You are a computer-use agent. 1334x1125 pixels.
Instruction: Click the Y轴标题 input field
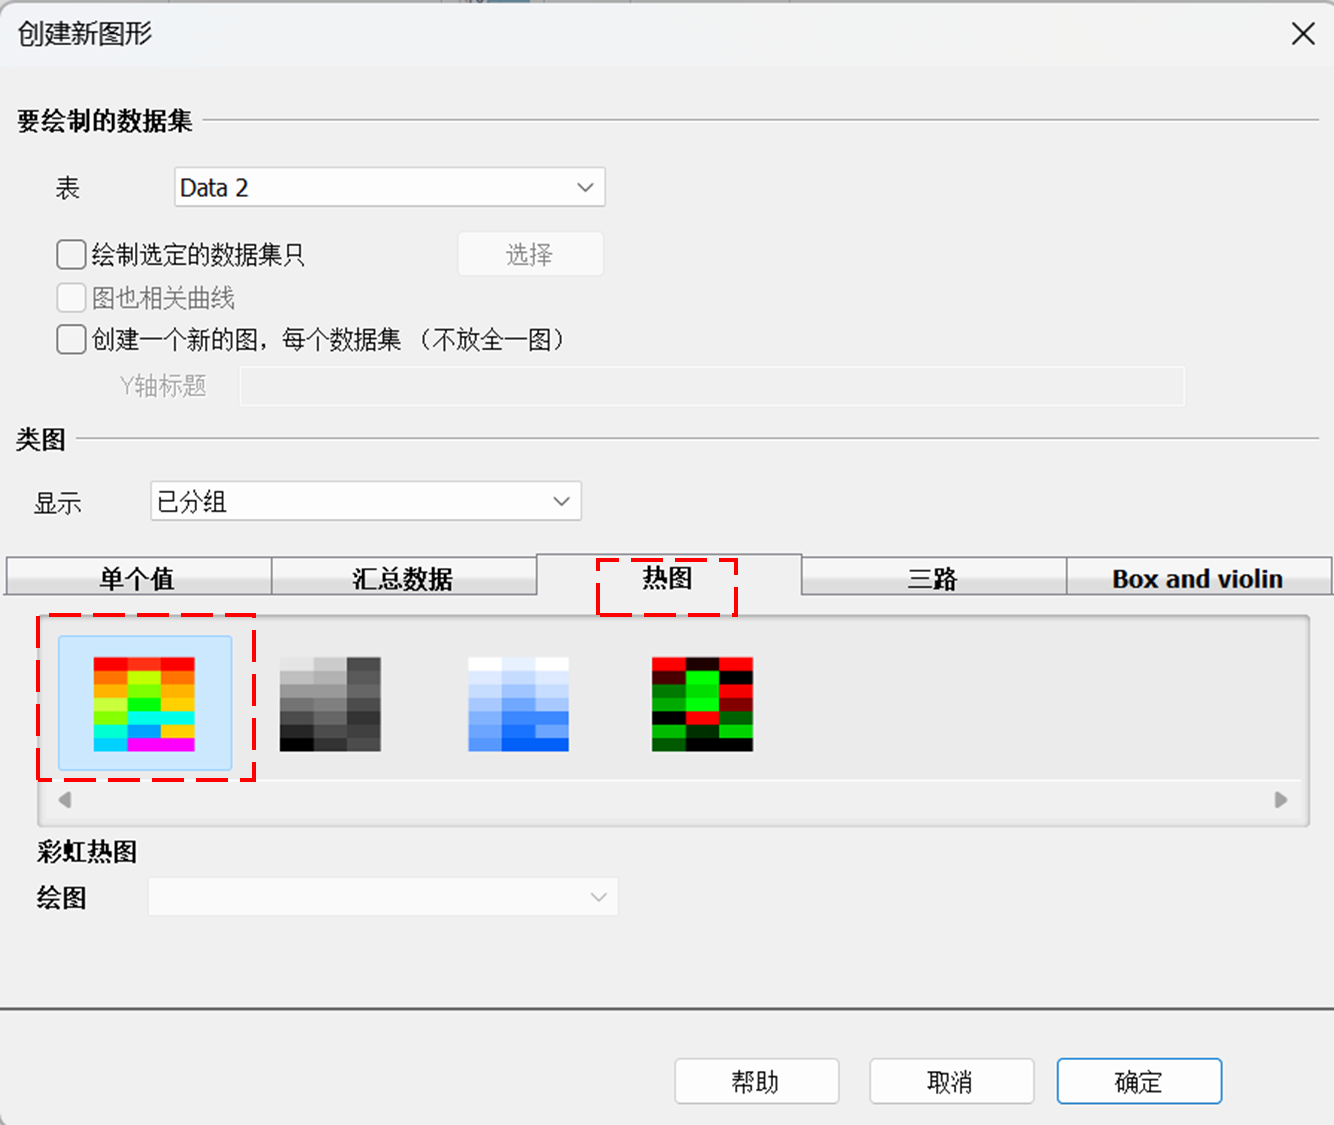tap(712, 386)
